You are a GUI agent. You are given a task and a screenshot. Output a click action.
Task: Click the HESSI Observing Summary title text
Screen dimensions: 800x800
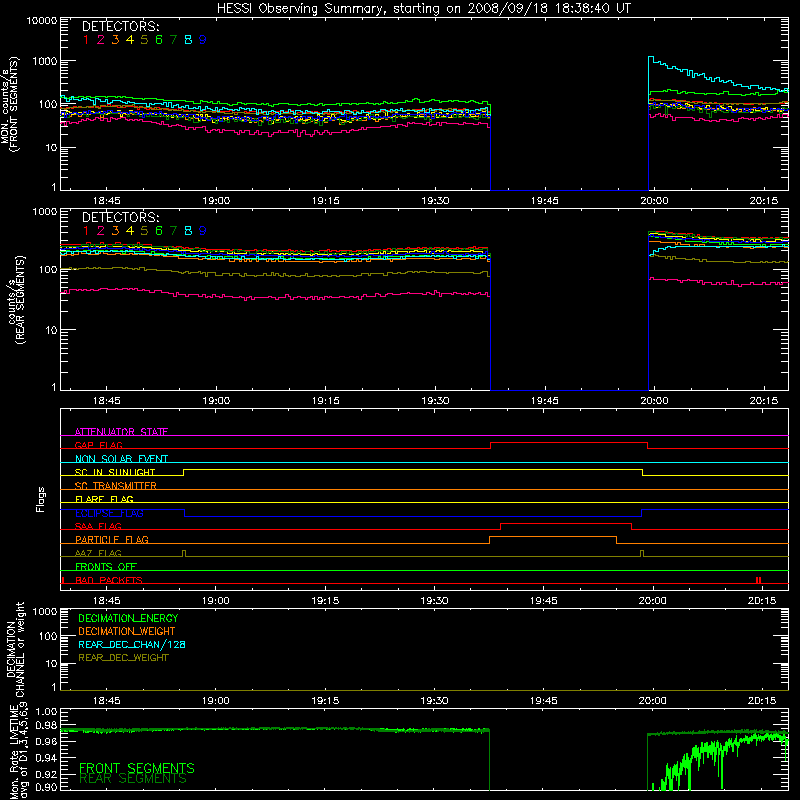(x=423, y=9)
